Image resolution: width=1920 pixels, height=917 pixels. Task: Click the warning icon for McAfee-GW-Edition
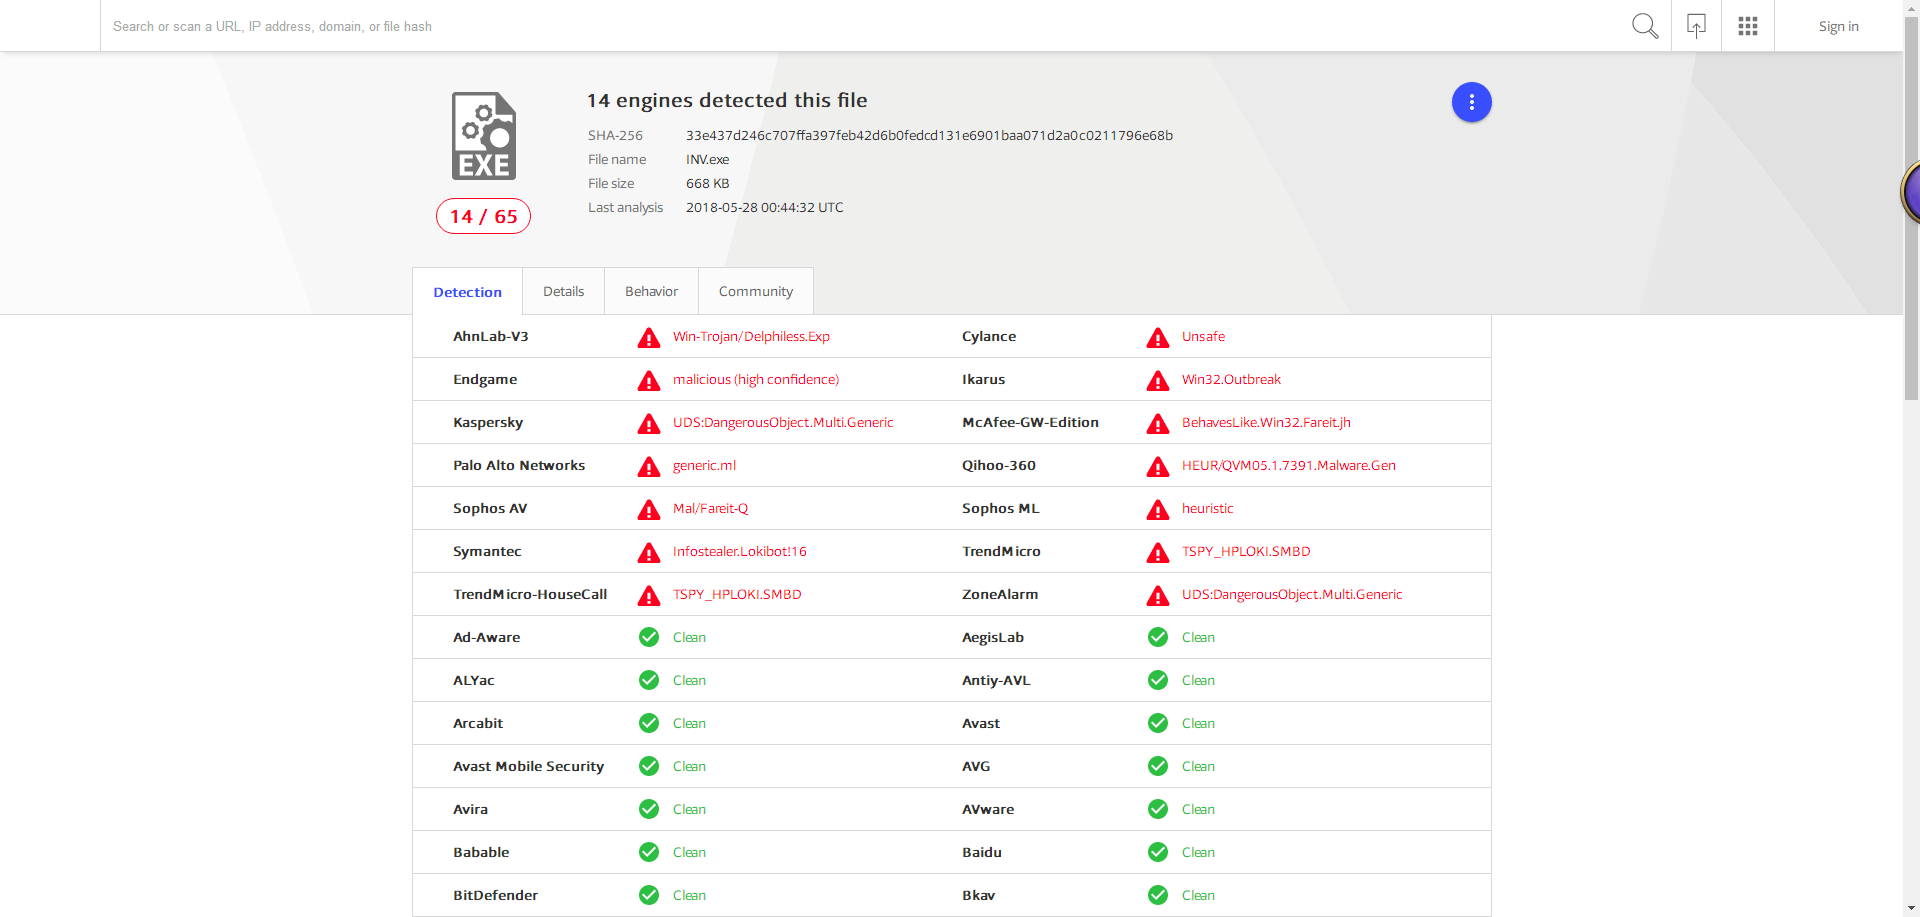(1158, 423)
